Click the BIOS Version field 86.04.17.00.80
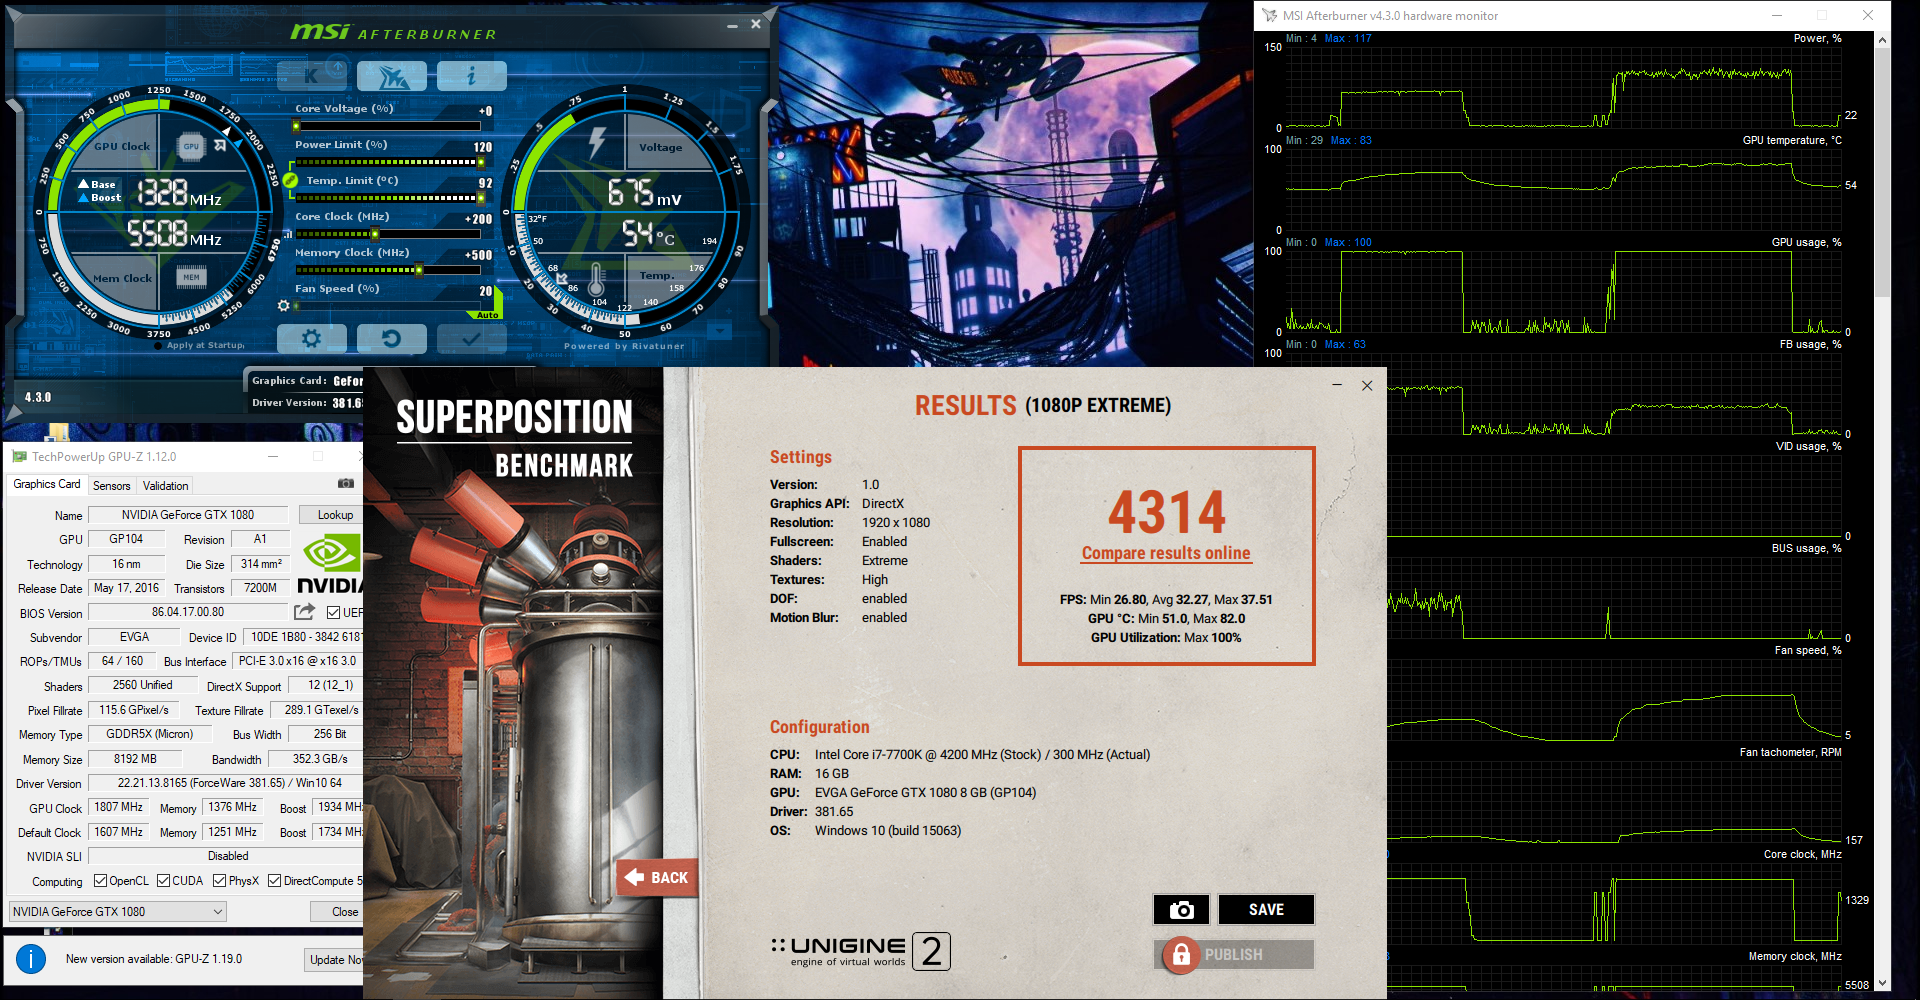This screenshot has height=1000, width=1920. 188,612
